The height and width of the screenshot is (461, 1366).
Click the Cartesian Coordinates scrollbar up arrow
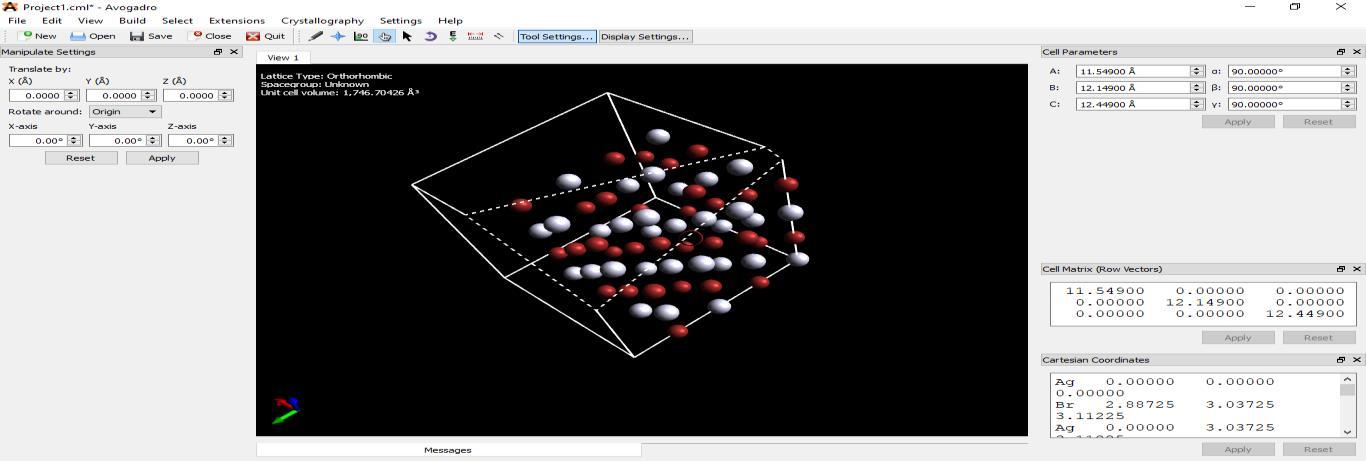[1348, 379]
